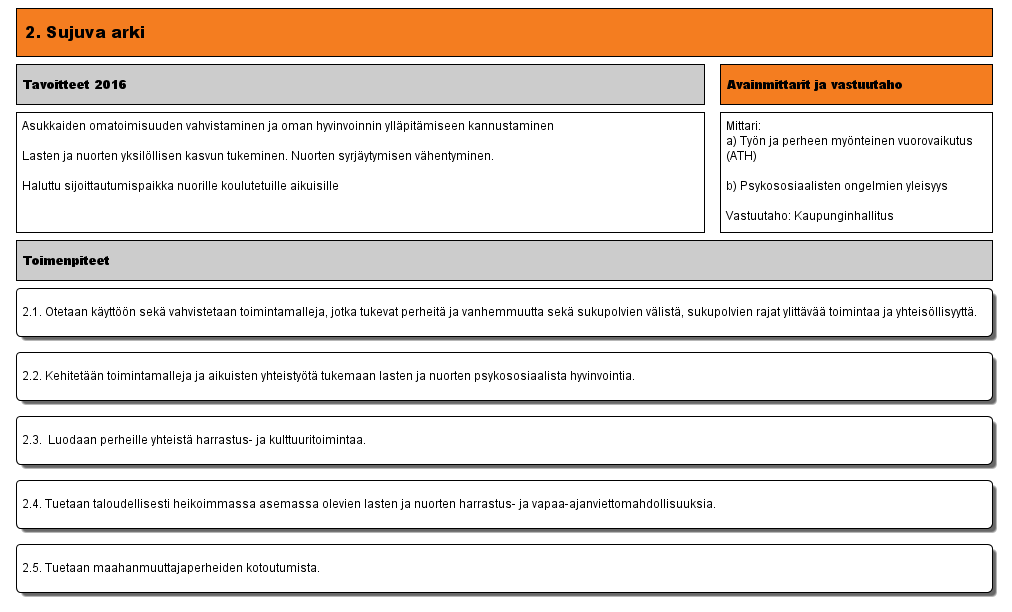Select 'a) Työn ja perheen myönteinen vuorovaikutus'
The width and height of the screenshot is (1012, 612).
tap(849, 141)
